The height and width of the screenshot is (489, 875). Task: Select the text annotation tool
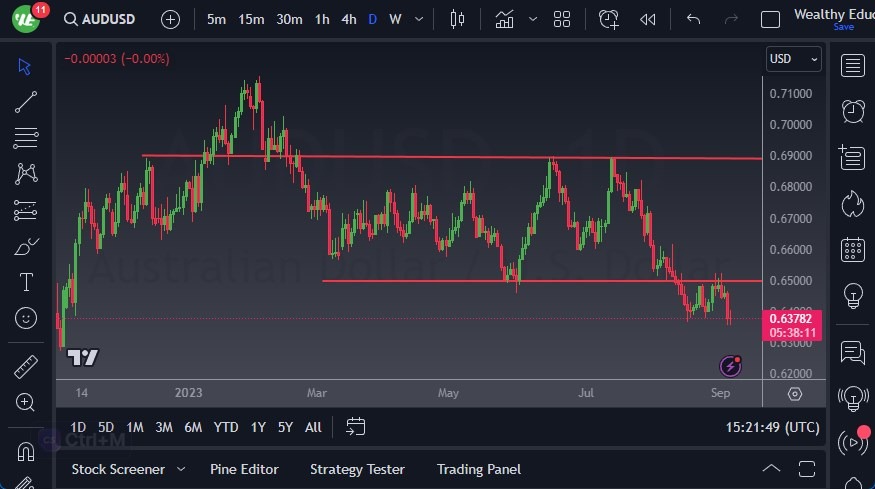tap(26, 282)
